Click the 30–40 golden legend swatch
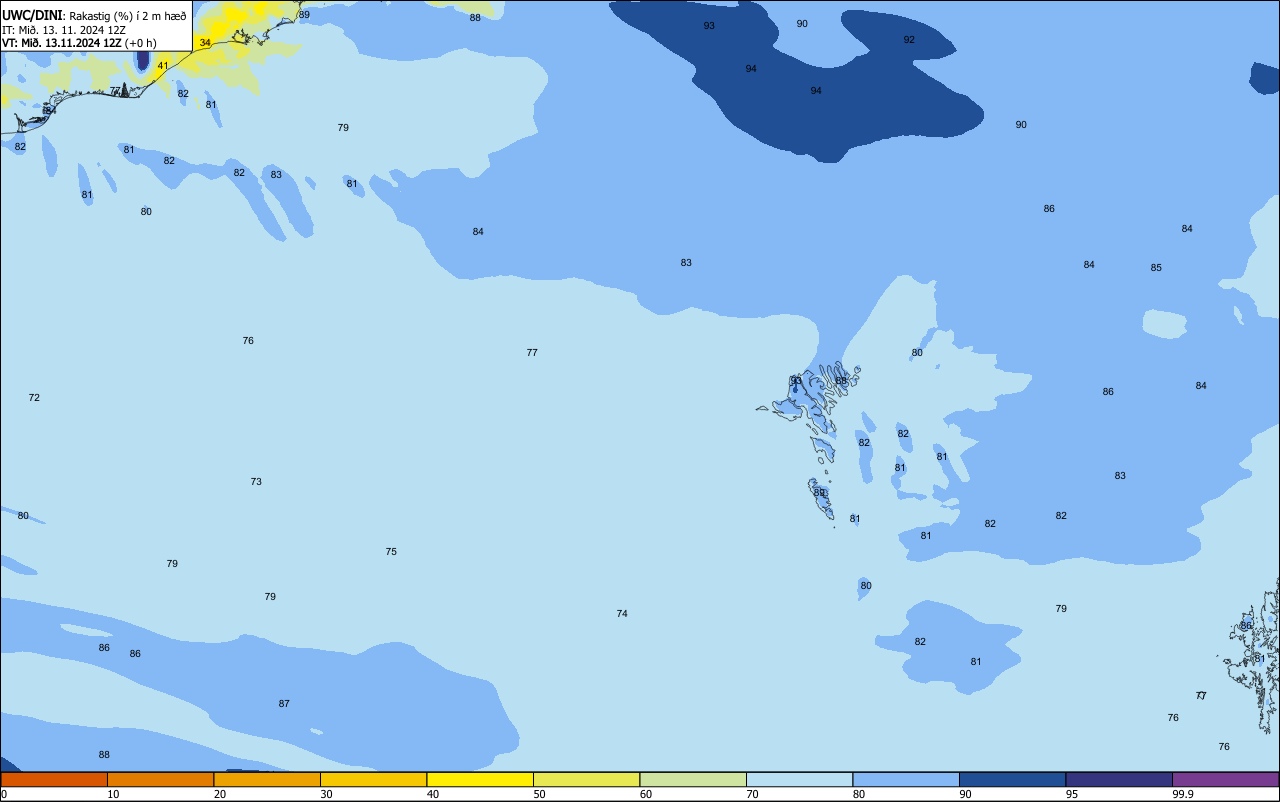This screenshot has width=1280, height=802. pyautogui.click(x=373, y=779)
